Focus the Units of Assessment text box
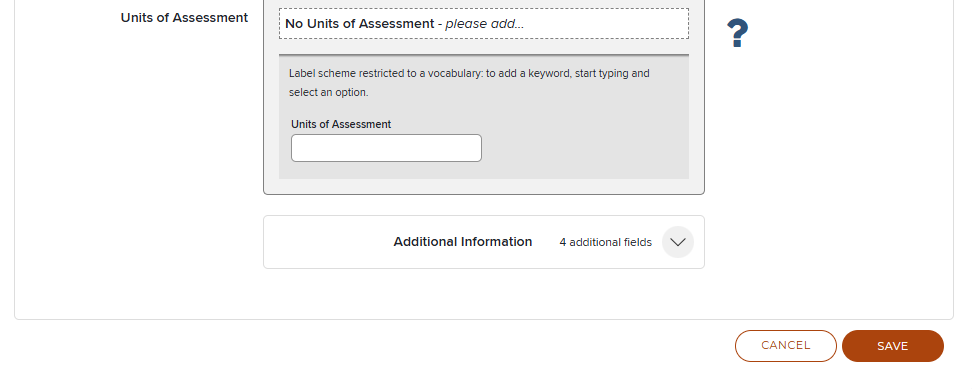Viewport: 972px width, 389px height. pos(386,148)
